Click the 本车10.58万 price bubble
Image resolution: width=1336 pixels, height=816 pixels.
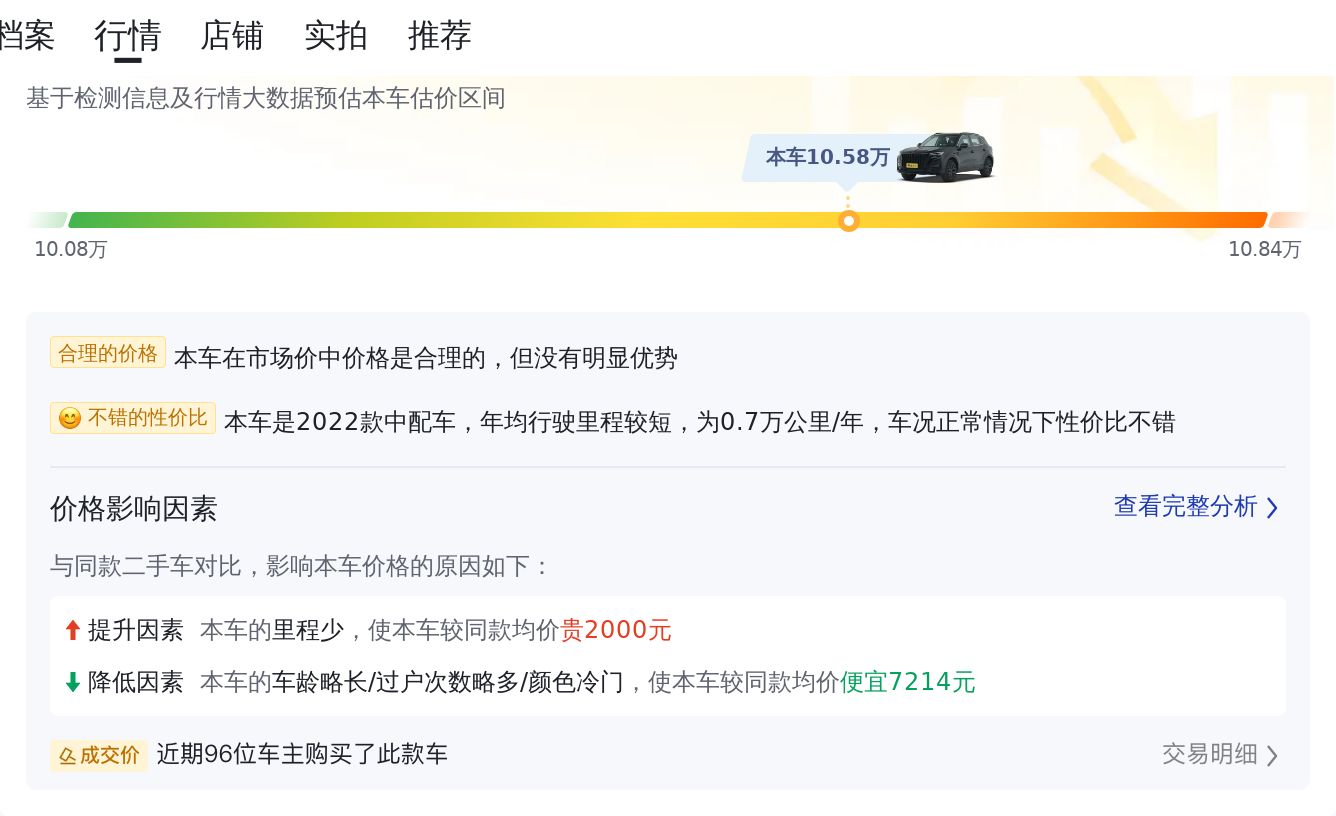[x=828, y=157]
